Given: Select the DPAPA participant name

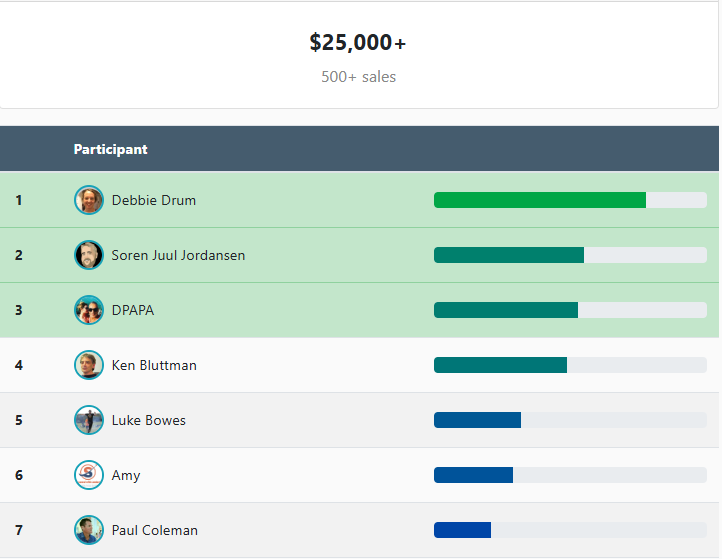Looking at the screenshot, I should 133,310.
